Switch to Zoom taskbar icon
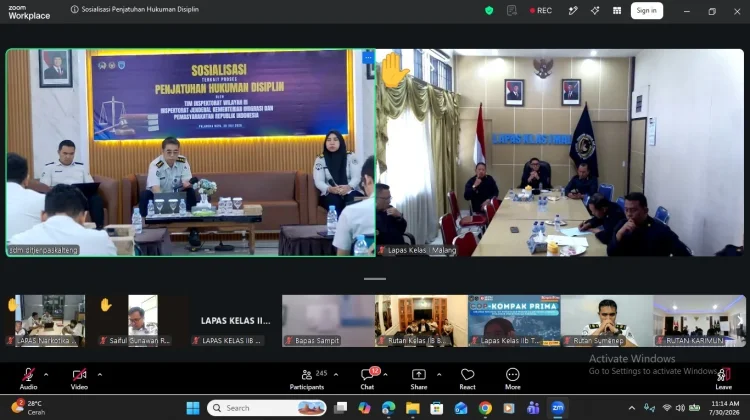Screen dimensions: 750x420 pos(558,408)
